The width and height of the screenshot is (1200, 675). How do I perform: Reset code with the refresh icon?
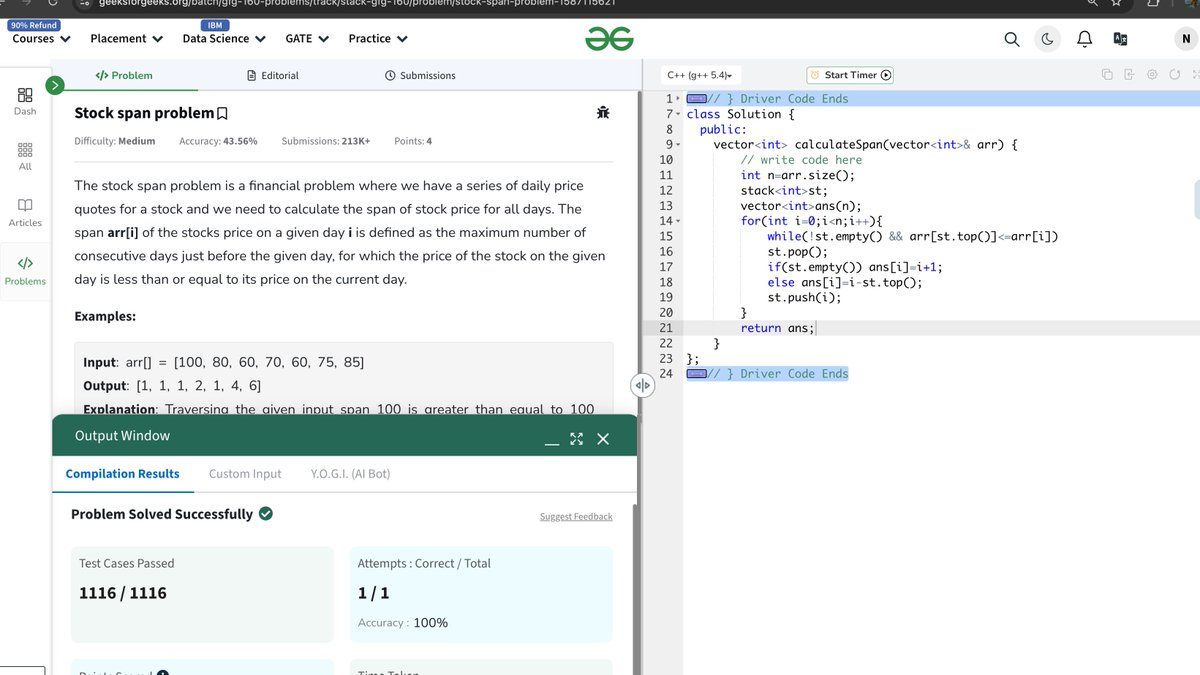pos(1174,75)
